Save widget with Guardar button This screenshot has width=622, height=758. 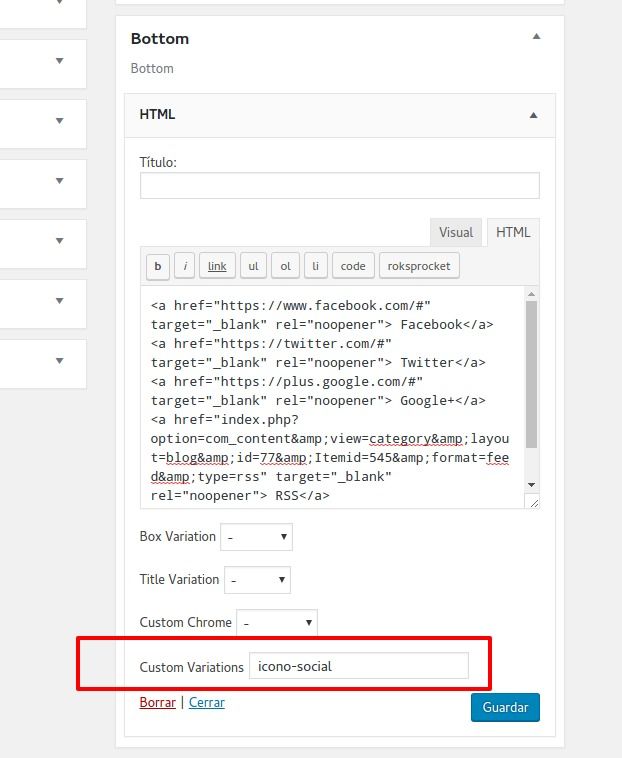505,707
